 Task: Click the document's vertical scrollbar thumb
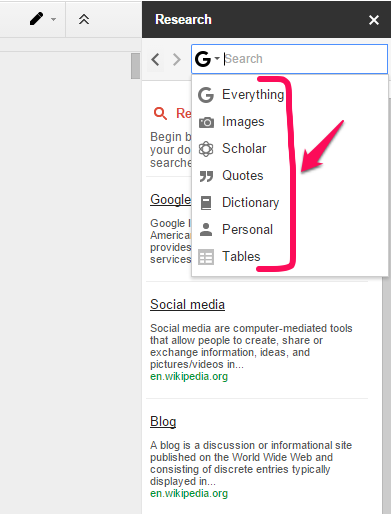(x=135, y=66)
